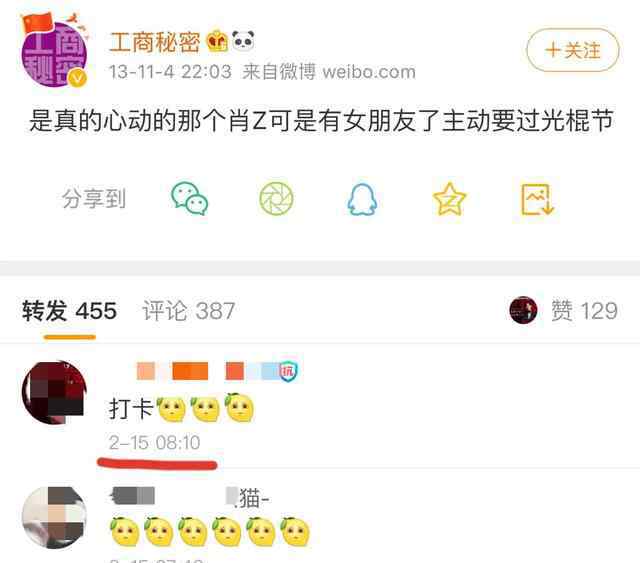
Task: Switch to 转发 455 tab
Action: pos(69,311)
